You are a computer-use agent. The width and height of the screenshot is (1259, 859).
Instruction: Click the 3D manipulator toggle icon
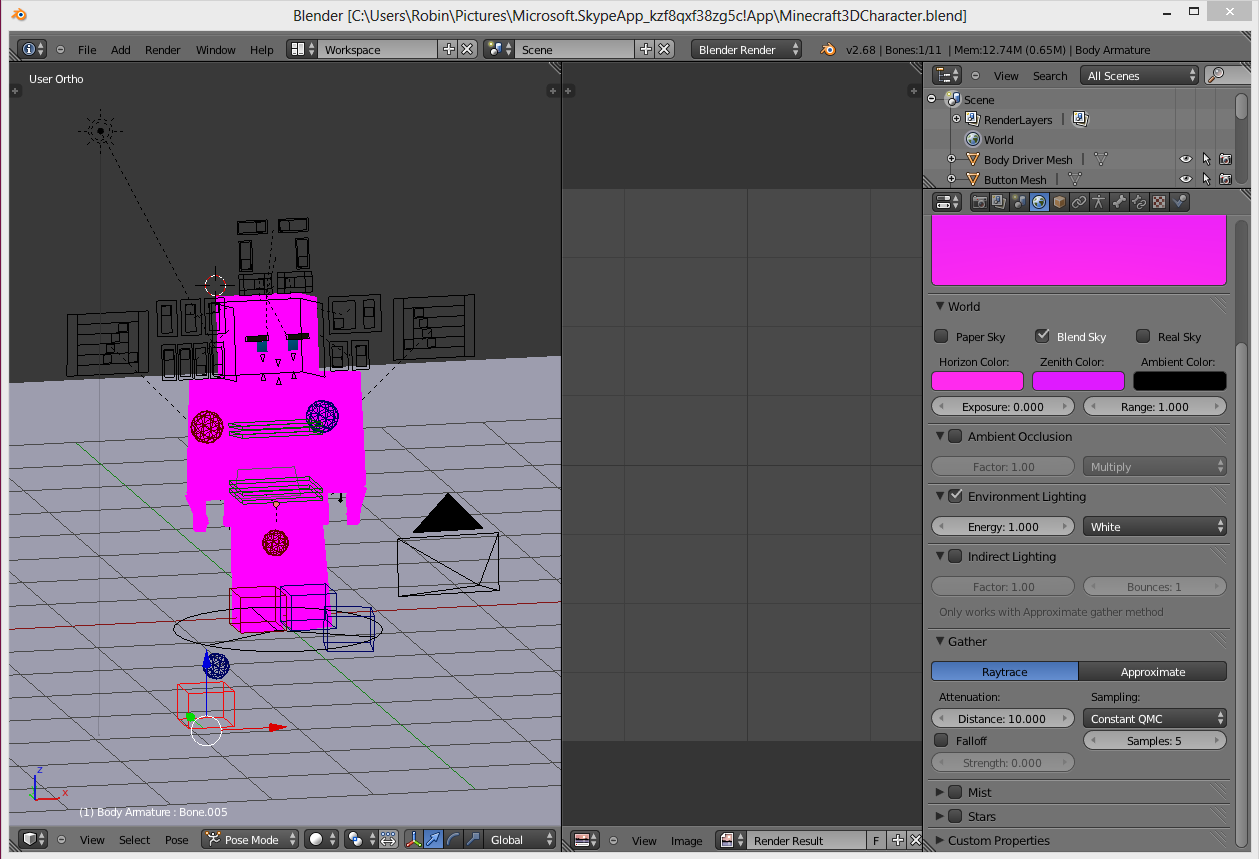[413, 840]
